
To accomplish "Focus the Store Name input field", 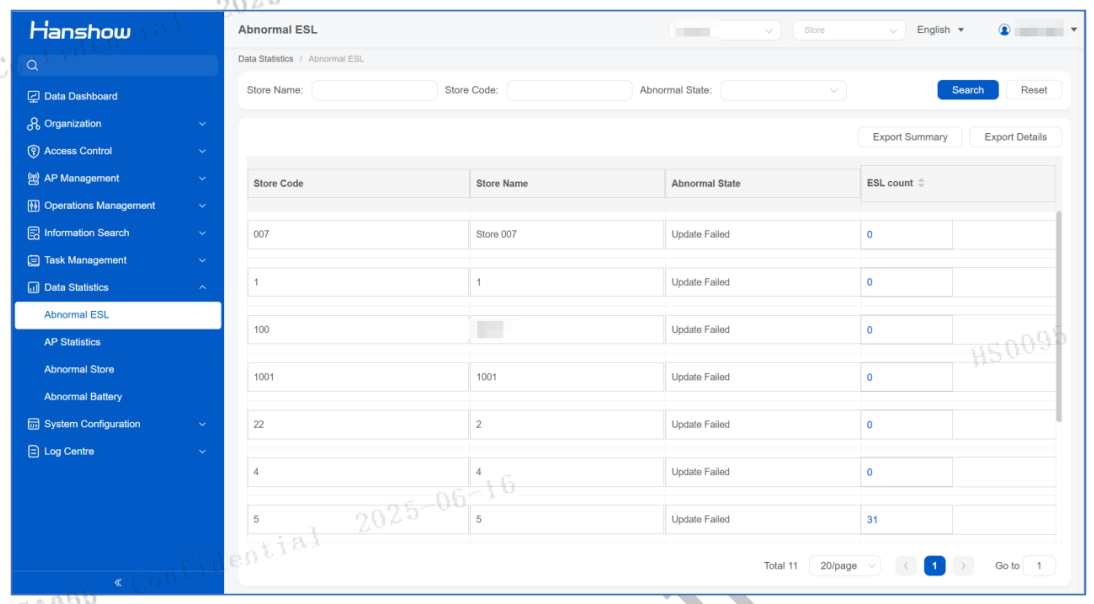I will (375, 90).
